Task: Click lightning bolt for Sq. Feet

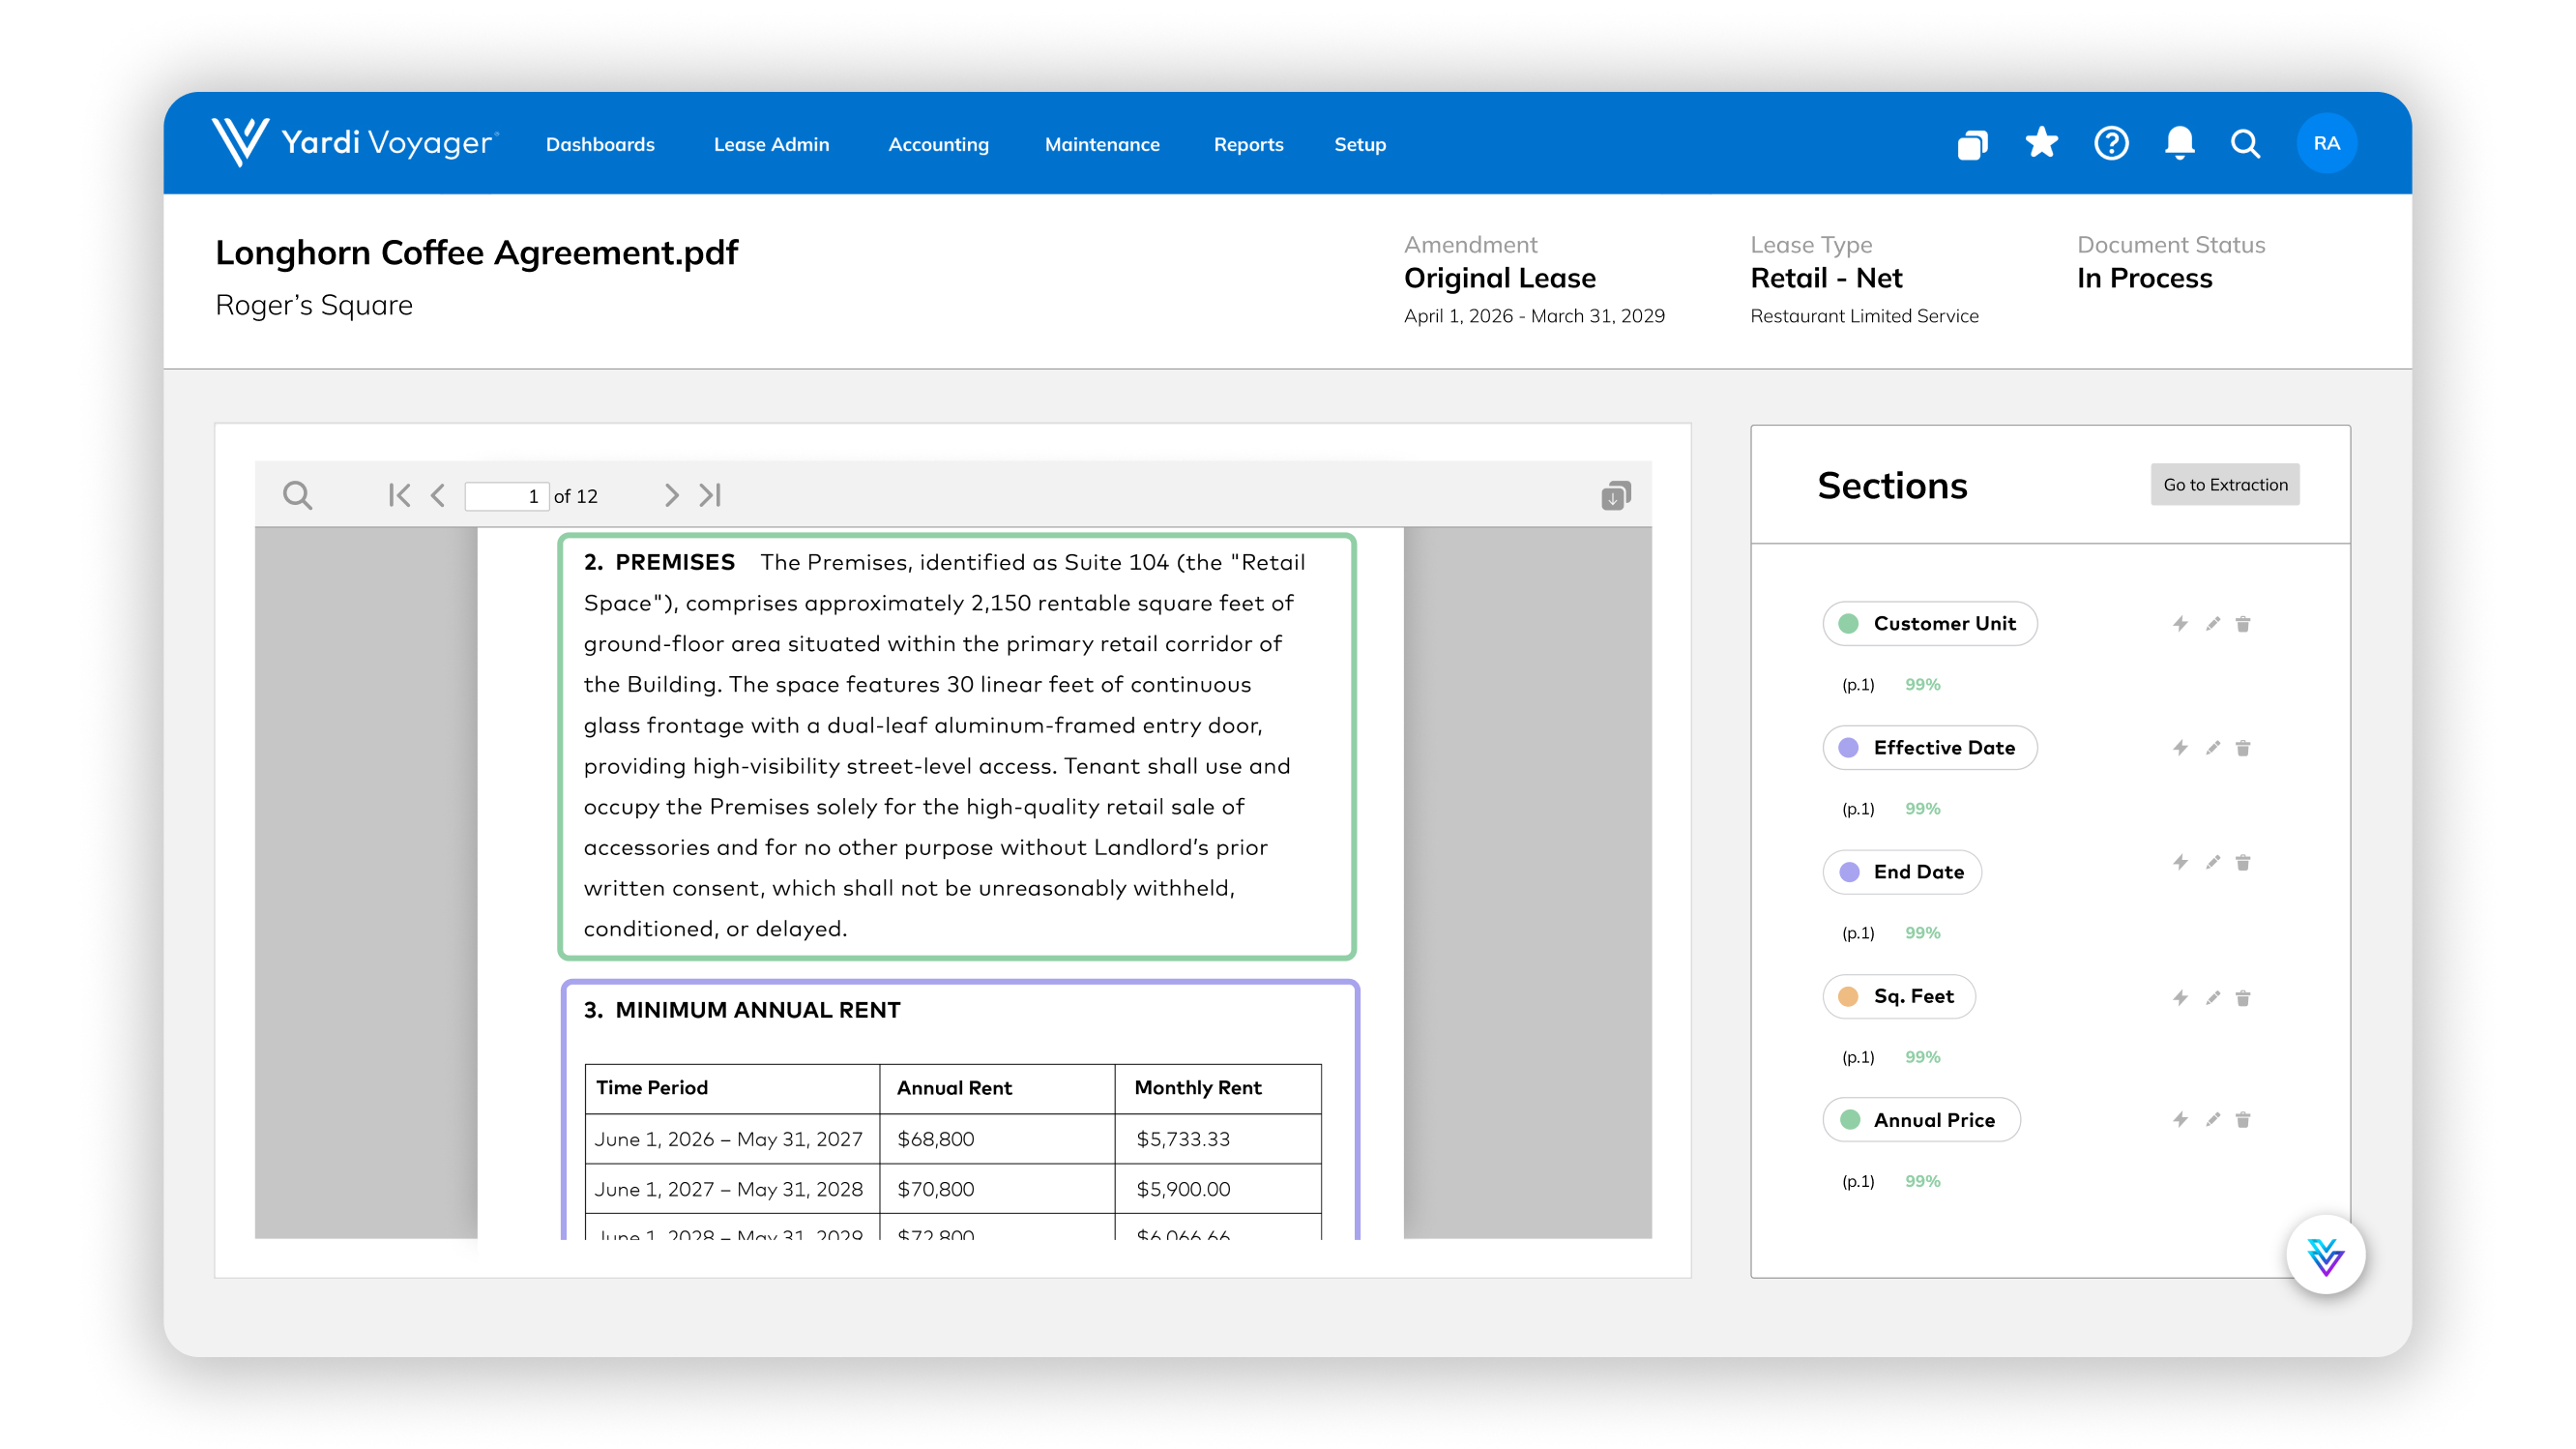Action: pos(2180,998)
